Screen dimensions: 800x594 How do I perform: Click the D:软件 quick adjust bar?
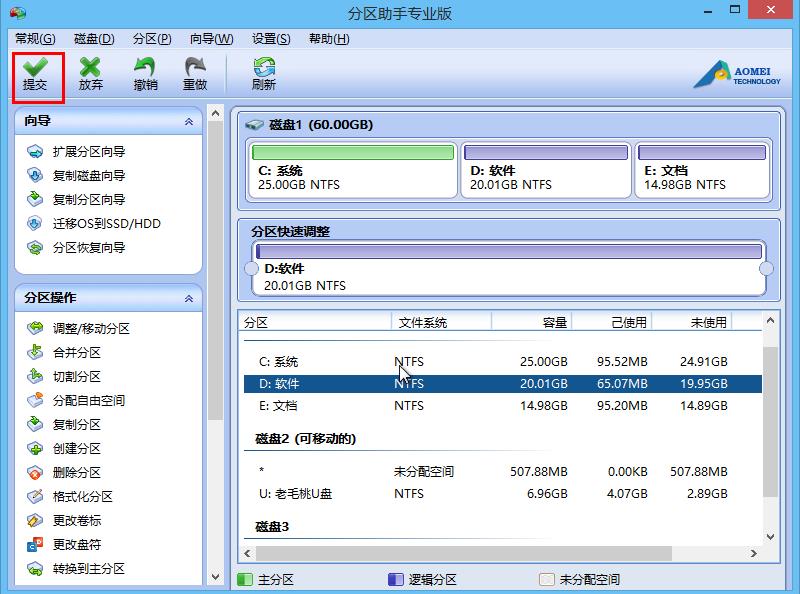click(x=509, y=251)
